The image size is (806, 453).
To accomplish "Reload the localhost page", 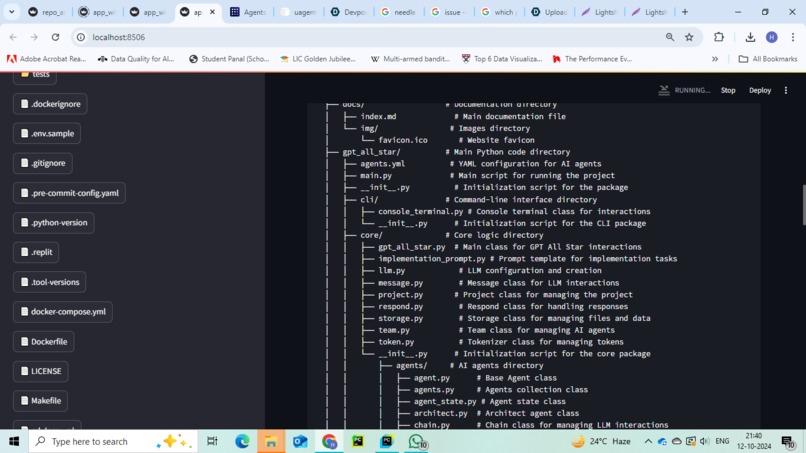I will [x=56, y=37].
